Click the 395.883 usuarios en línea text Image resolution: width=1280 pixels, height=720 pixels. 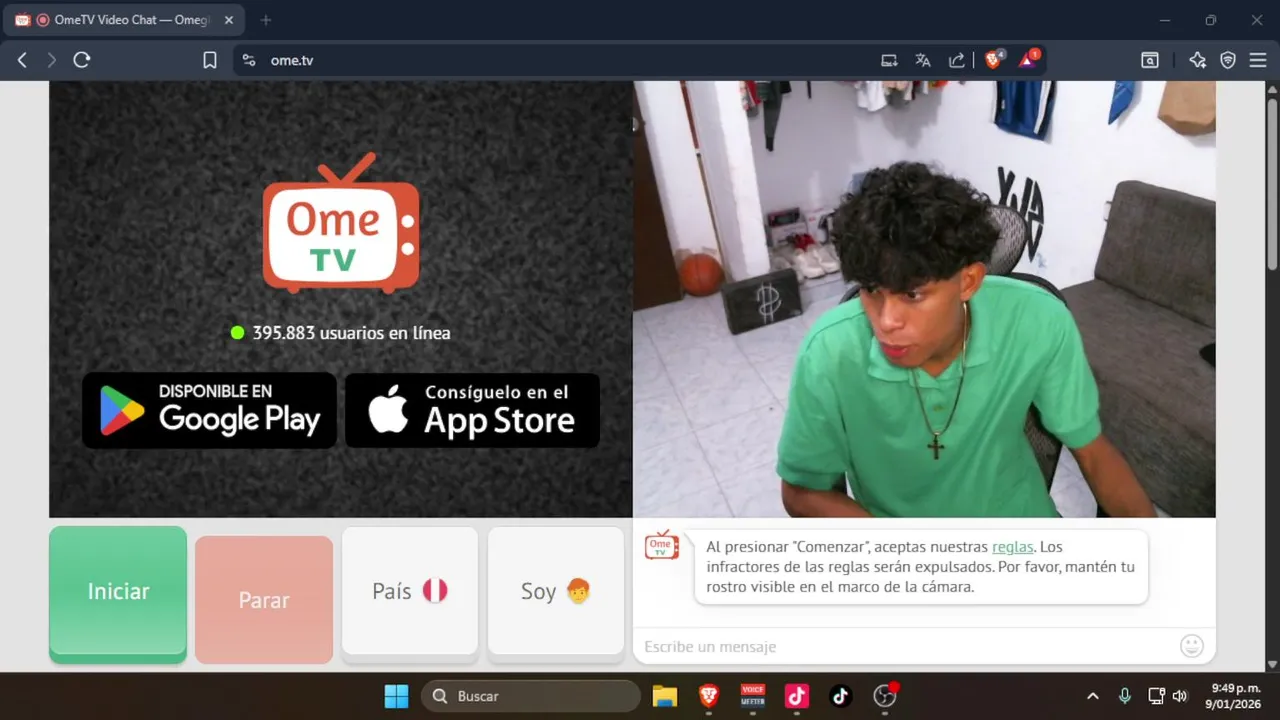(351, 333)
